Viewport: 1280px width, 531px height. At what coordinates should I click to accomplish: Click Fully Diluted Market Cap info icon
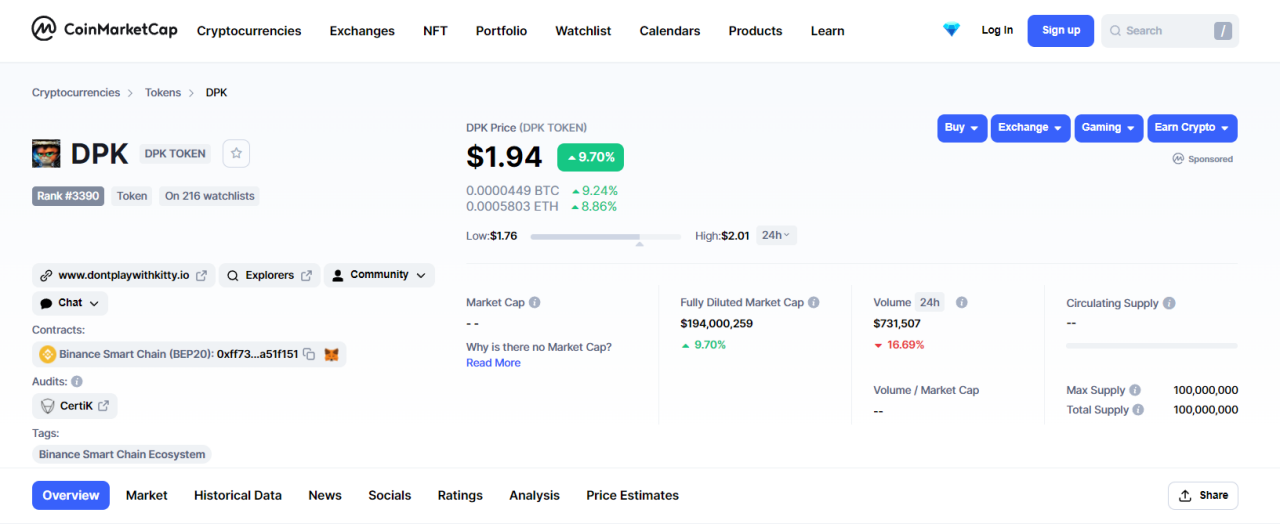[813, 302]
